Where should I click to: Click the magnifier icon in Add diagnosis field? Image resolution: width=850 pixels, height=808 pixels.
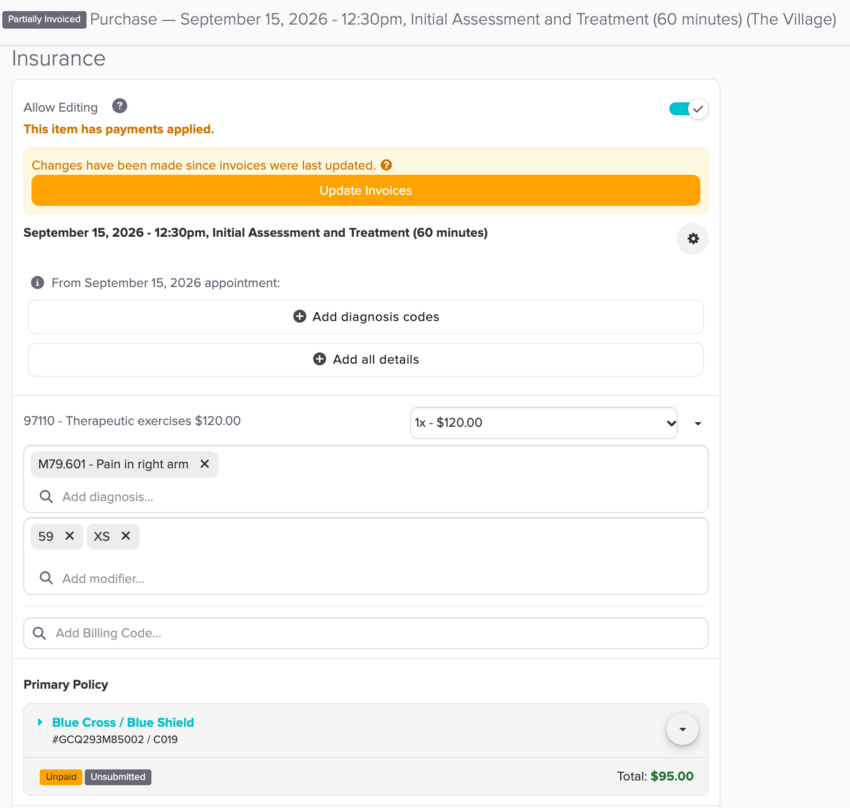click(x=46, y=497)
